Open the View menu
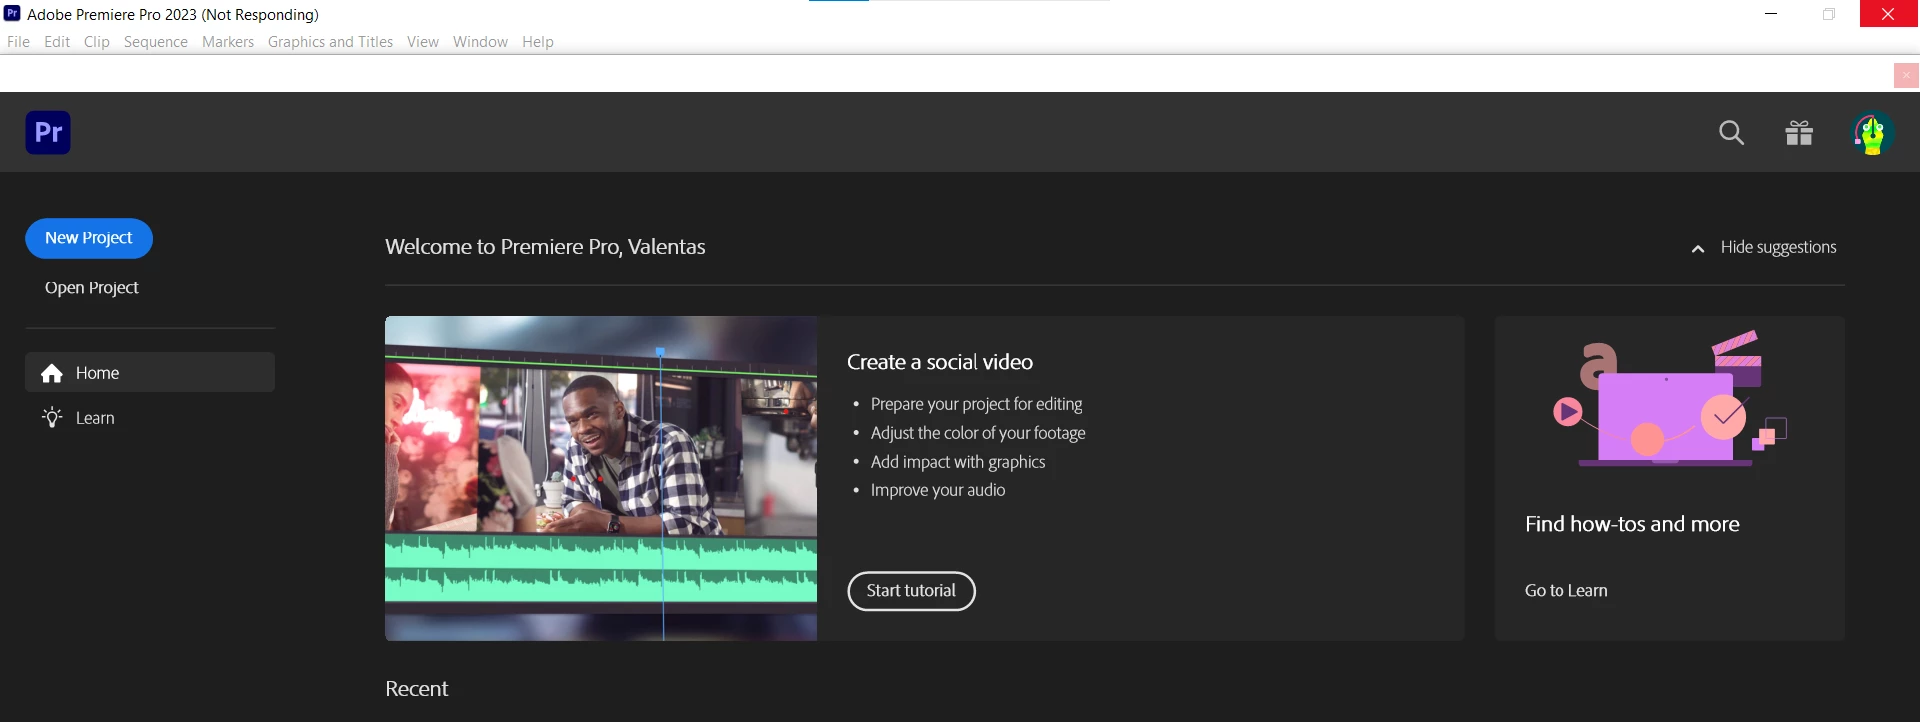The height and width of the screenshot is (722, 1920). coord(423,42)
